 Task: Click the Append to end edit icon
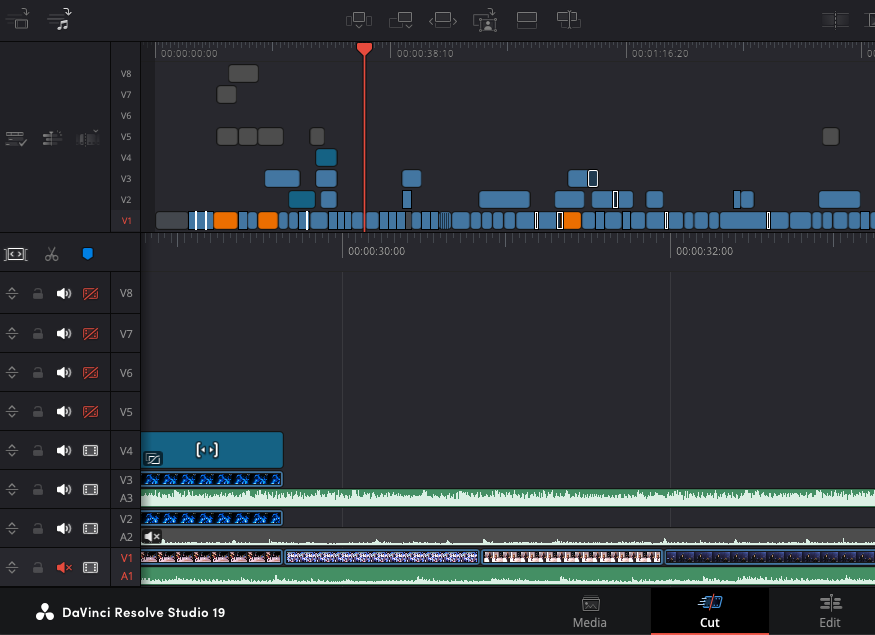401,19
